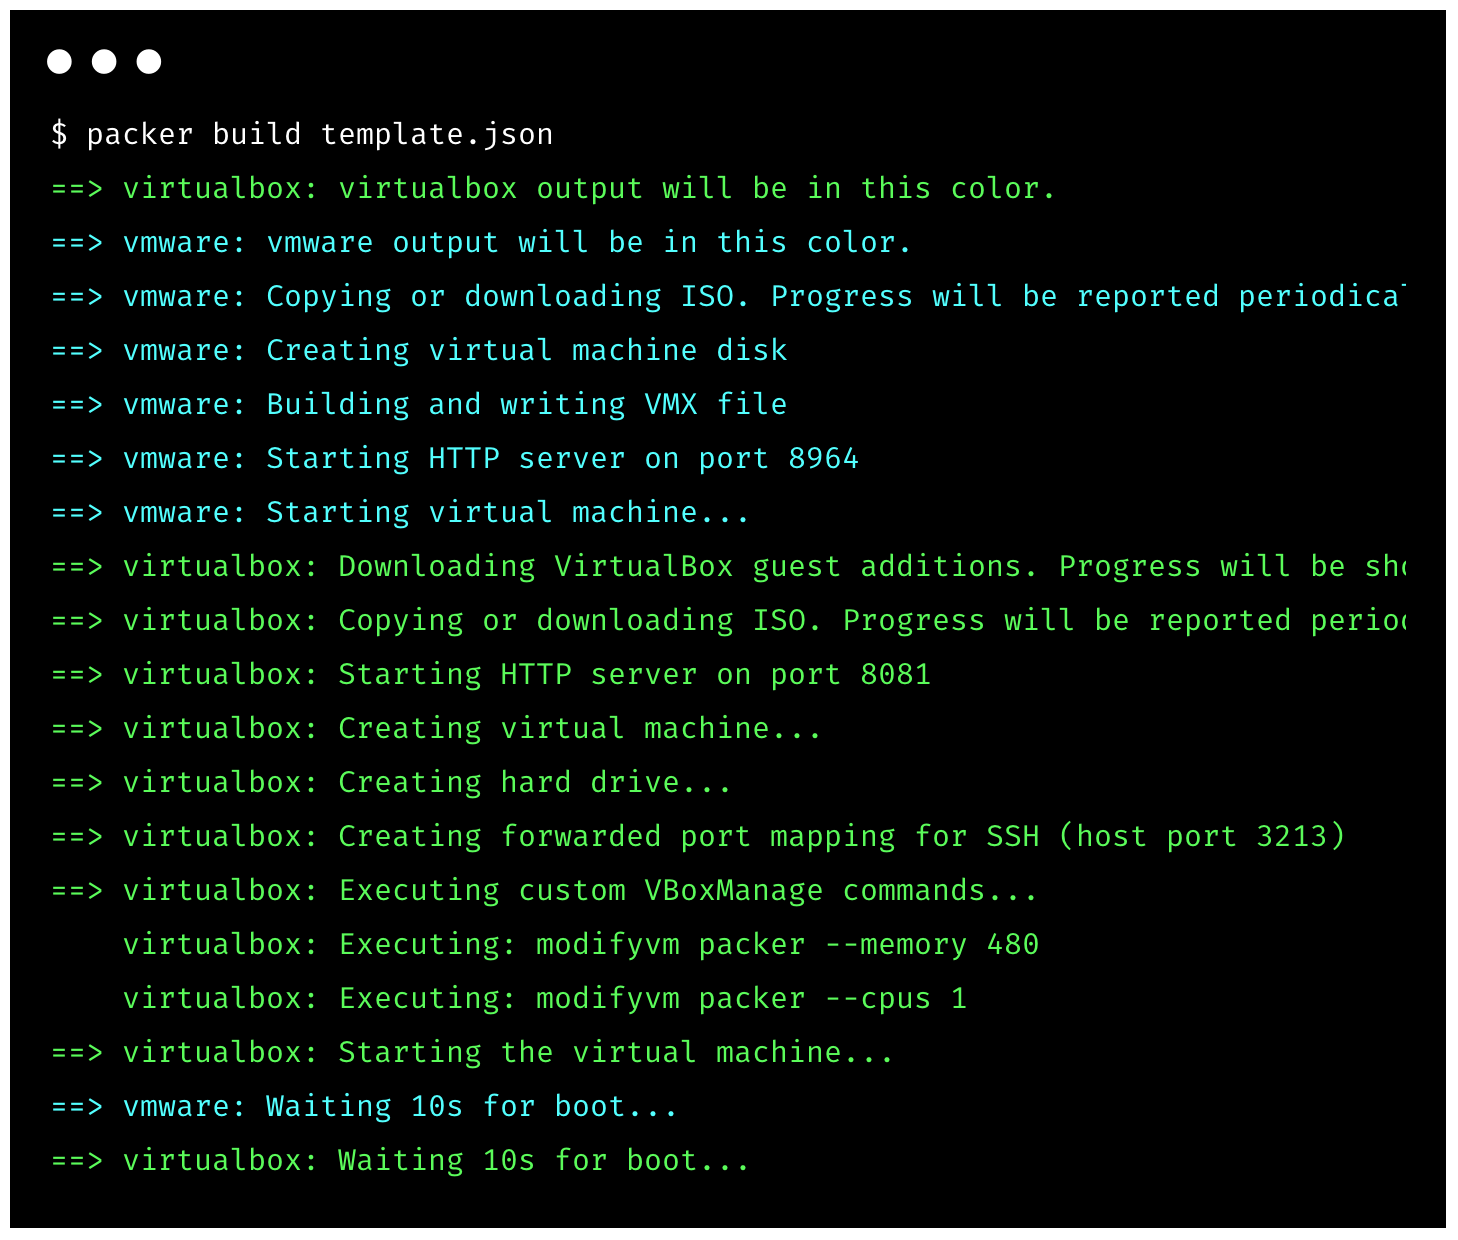Select "Building and writing VMX file" line
This screenshot has width=1458, height=1240.
click(419, 405)
